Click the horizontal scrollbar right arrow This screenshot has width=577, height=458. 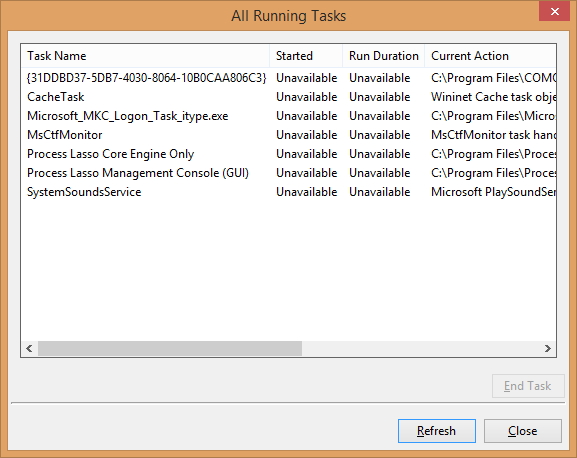(548, 348)
